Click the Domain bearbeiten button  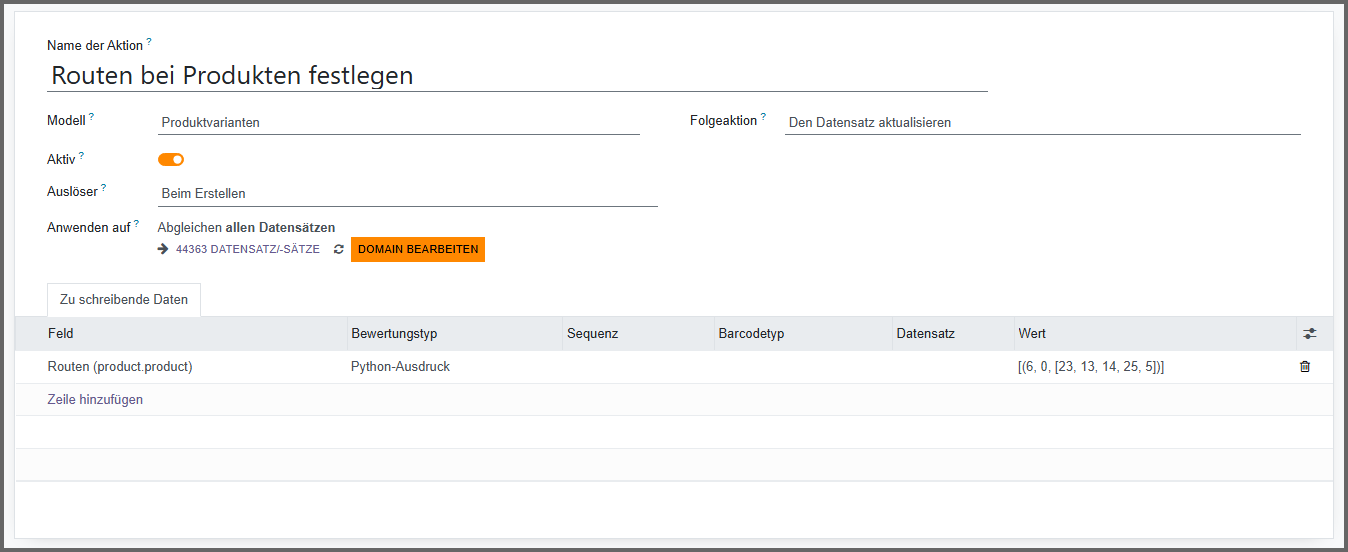point(417,249)
